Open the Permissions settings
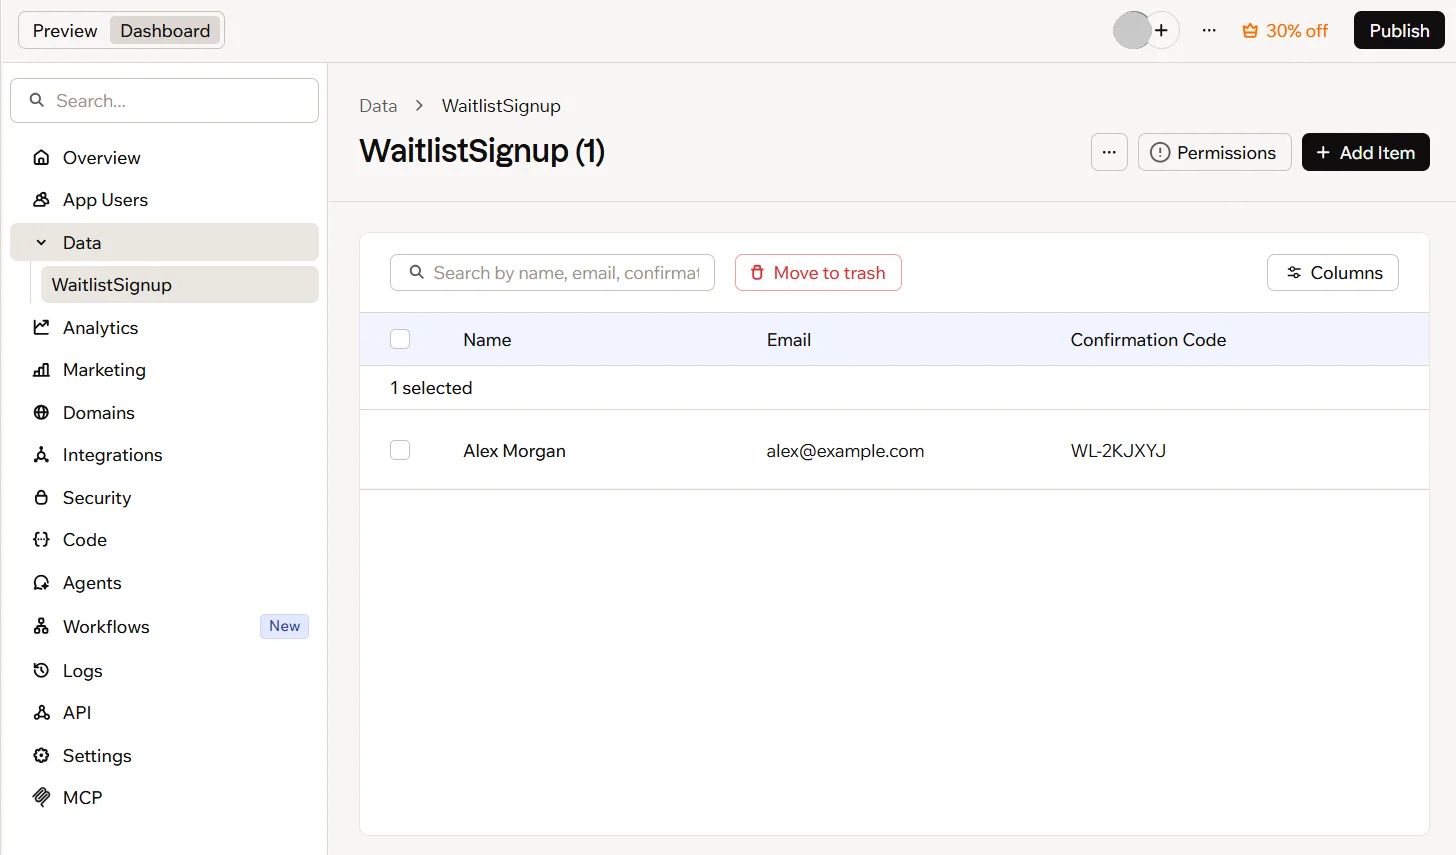 (1215, 152)
